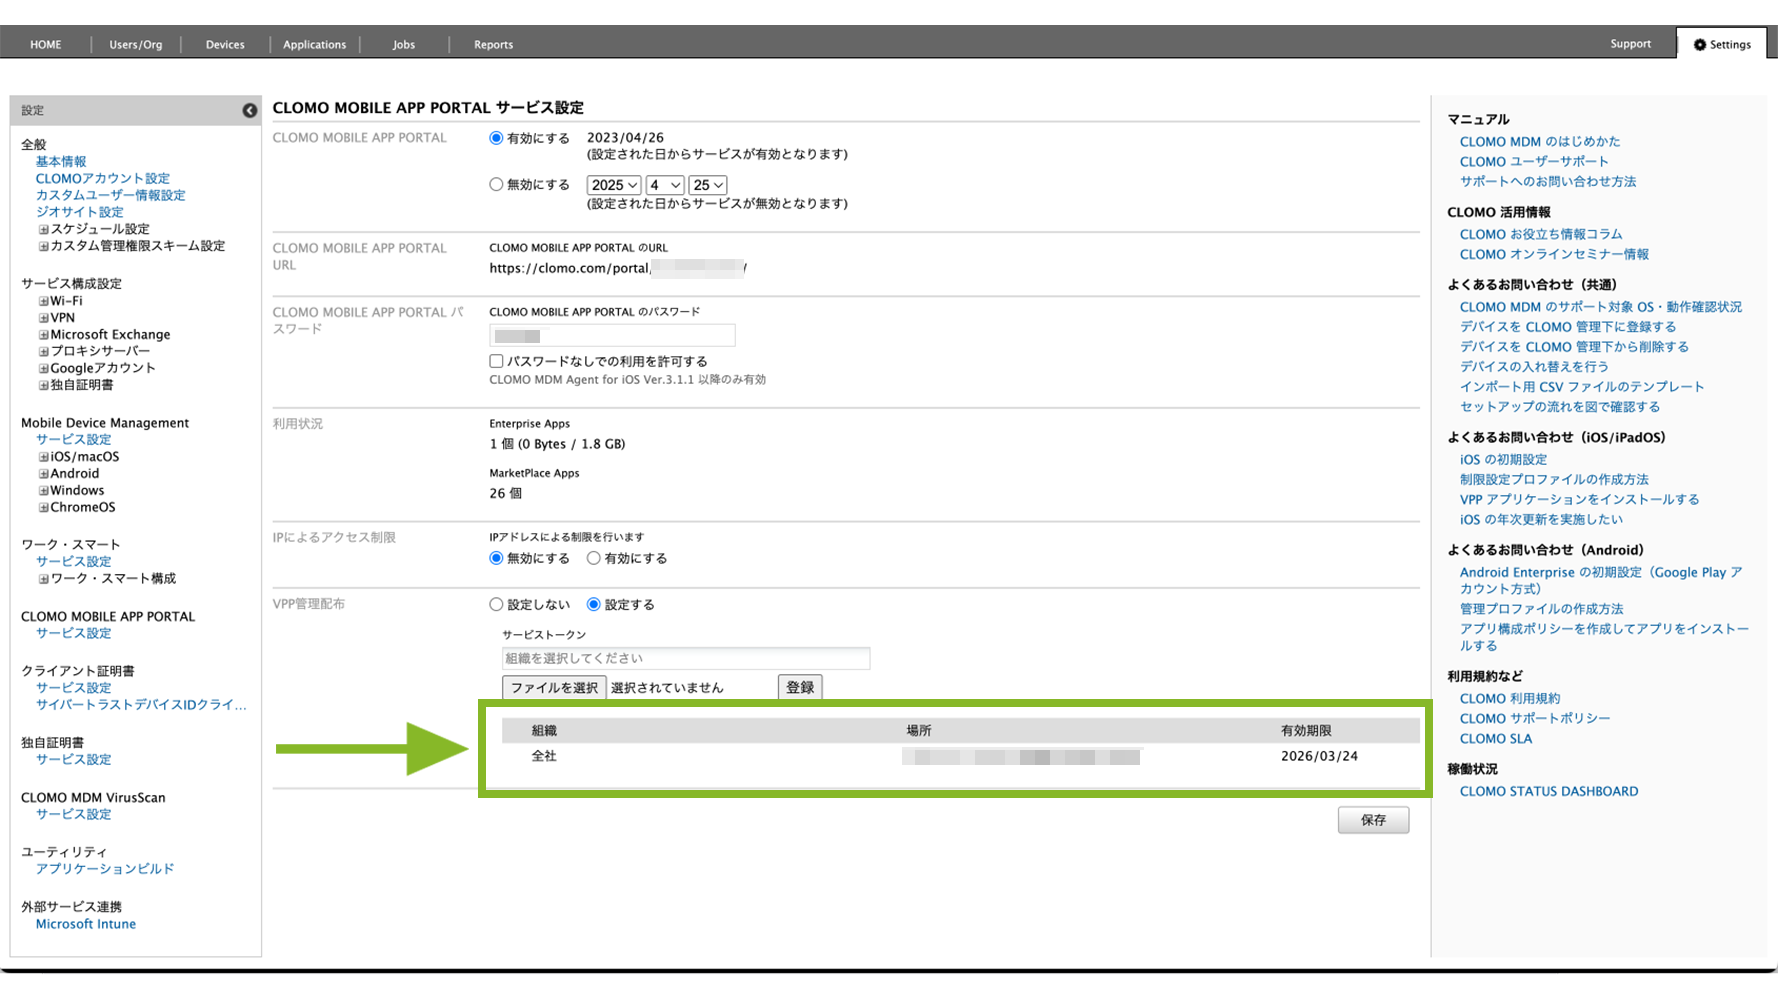Viewport: 1778px width, 1000px height.
Task: Open the CLOMO STATUS DASHBOARD link
Action: [x=1549, y=791]
